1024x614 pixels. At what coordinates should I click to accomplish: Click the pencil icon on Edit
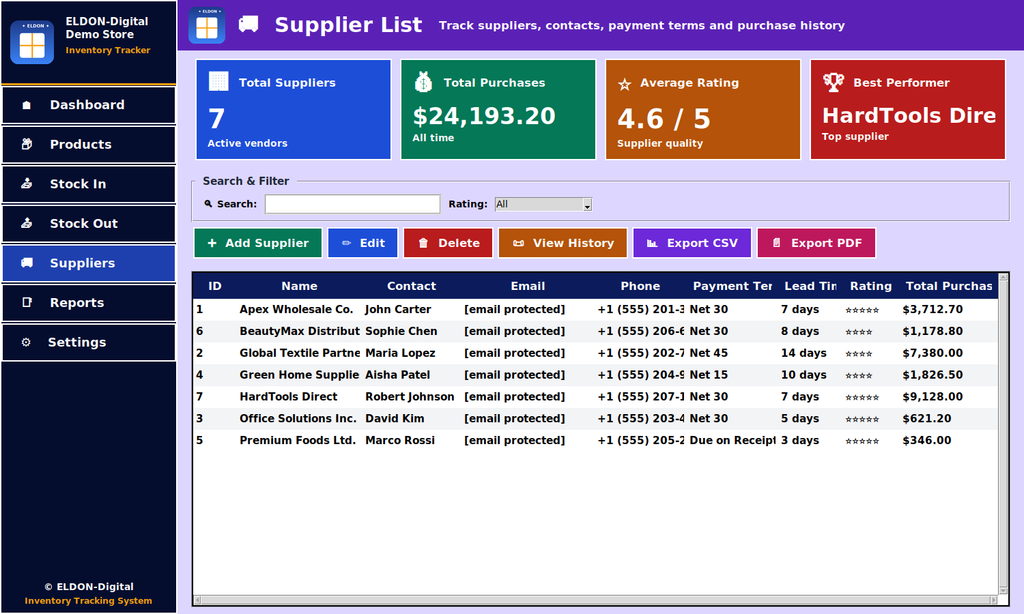point(346,243)
